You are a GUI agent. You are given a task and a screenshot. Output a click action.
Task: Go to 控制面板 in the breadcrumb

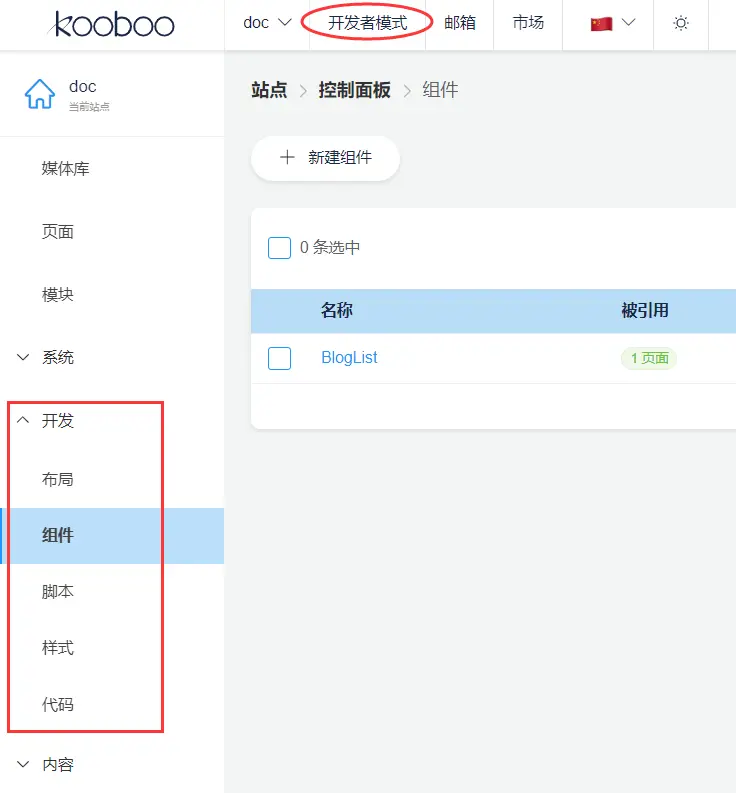point(354,90)
